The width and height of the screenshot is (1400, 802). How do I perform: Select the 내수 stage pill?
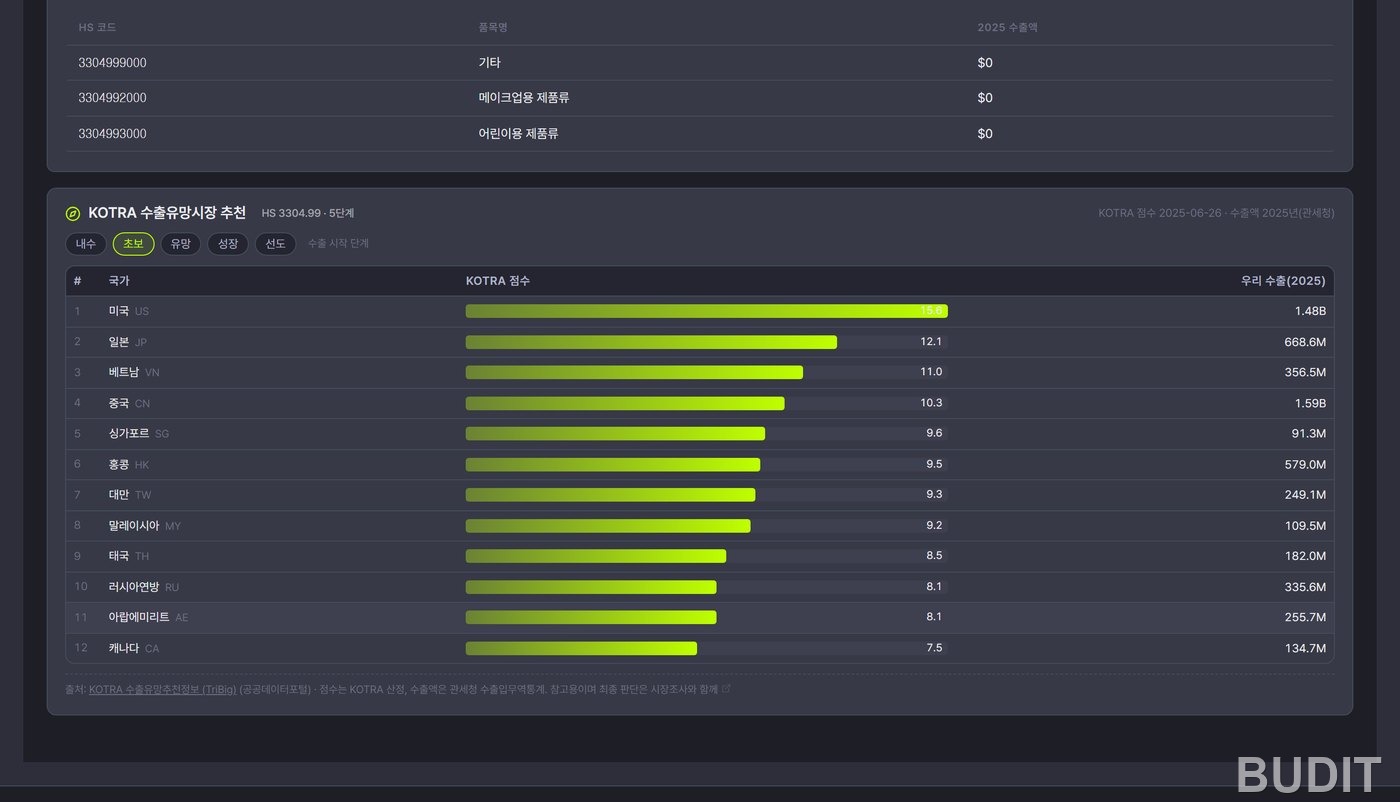86,244
